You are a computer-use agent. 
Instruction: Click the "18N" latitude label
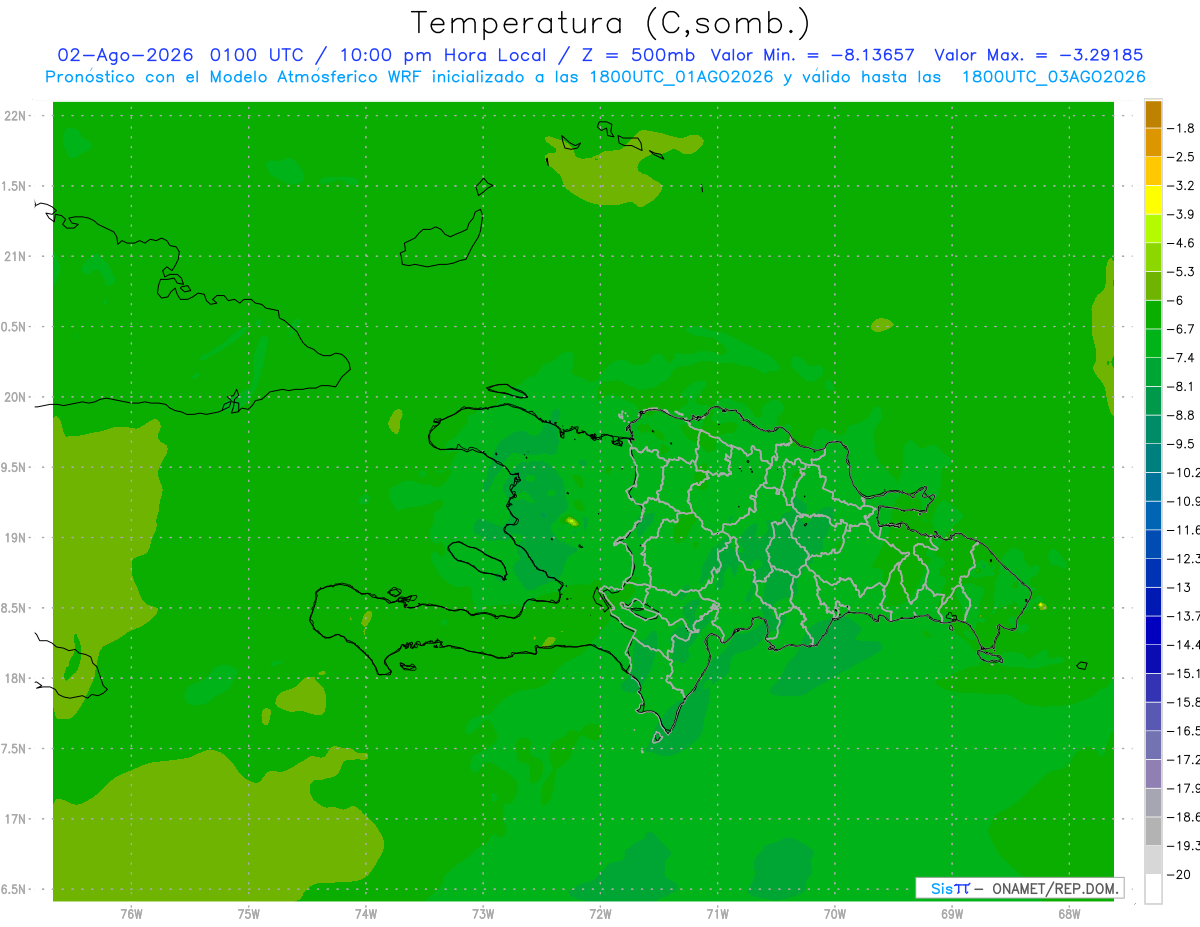pos(17,678)
